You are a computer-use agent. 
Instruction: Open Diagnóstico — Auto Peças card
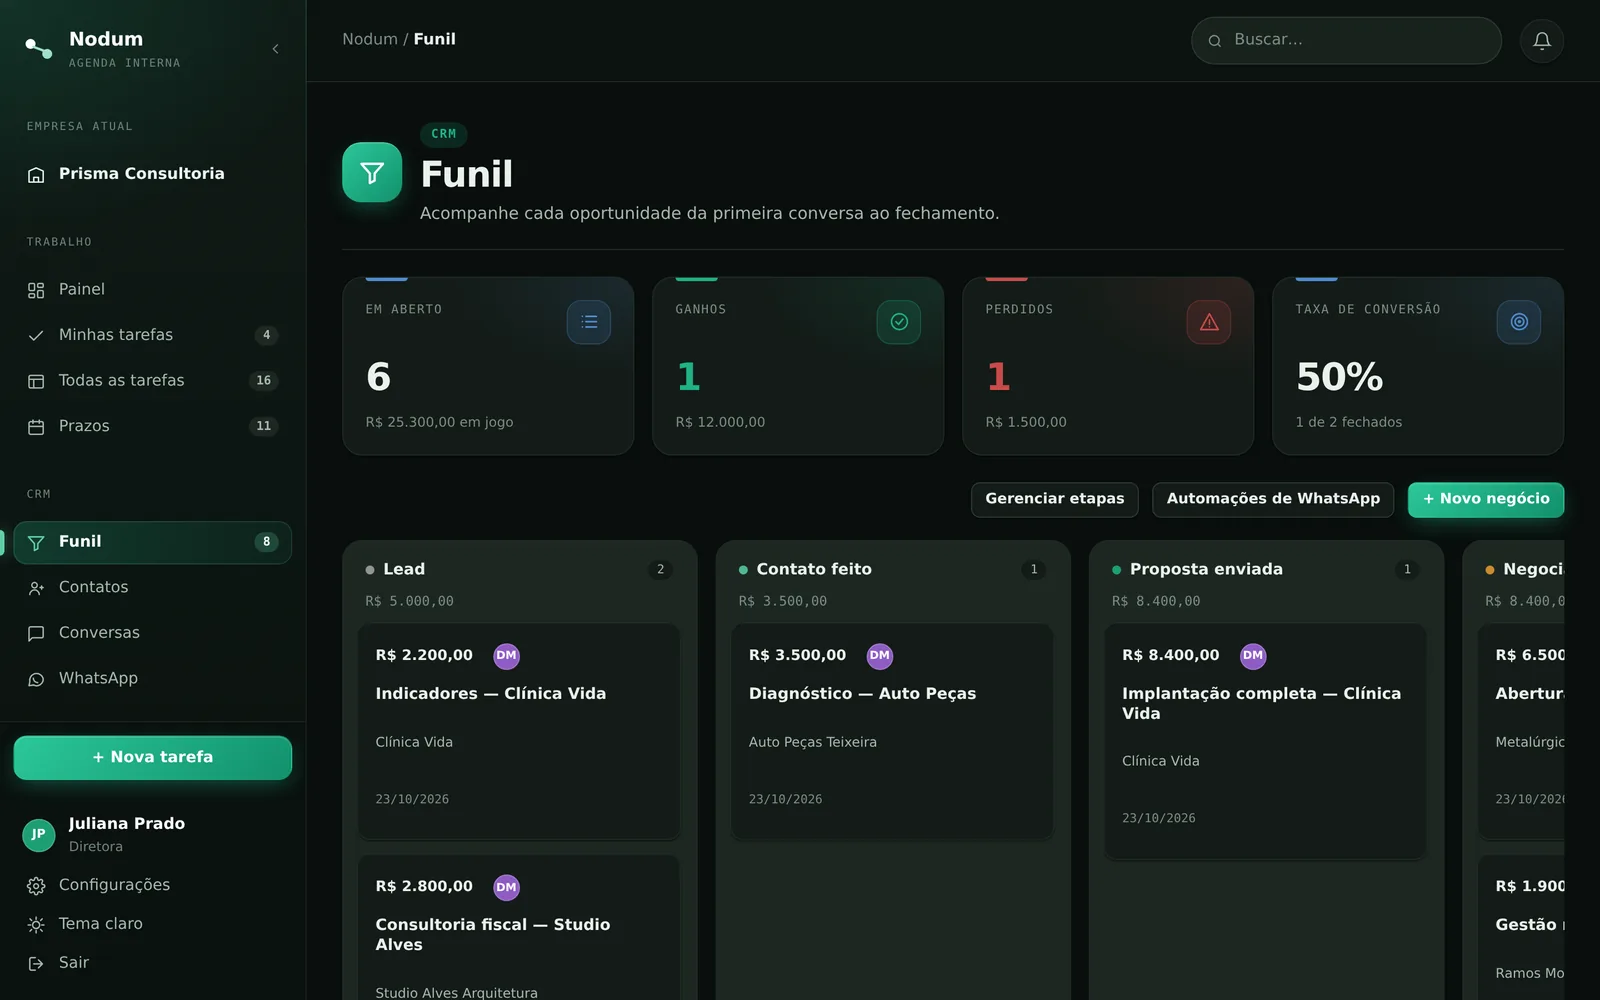click(x=892, y=731)
